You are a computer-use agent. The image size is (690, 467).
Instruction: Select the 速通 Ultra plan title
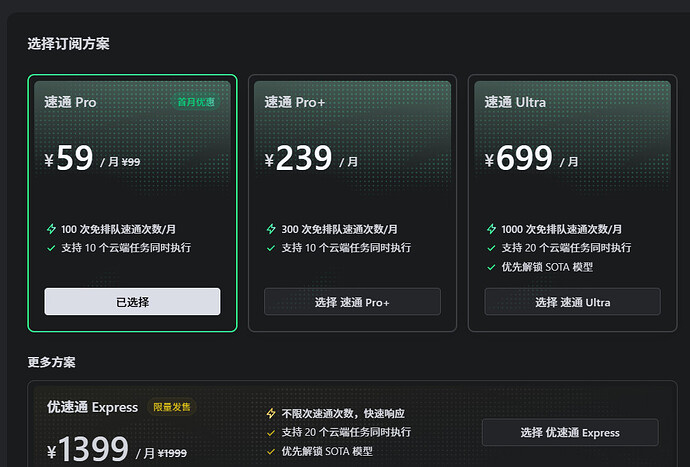(515, 102)
